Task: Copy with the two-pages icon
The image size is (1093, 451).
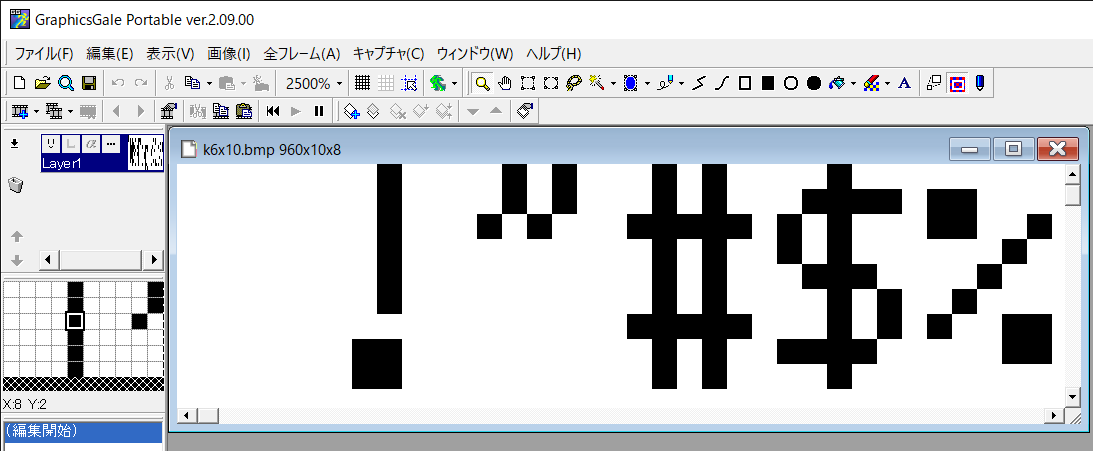Action: (x=192, y=84)
